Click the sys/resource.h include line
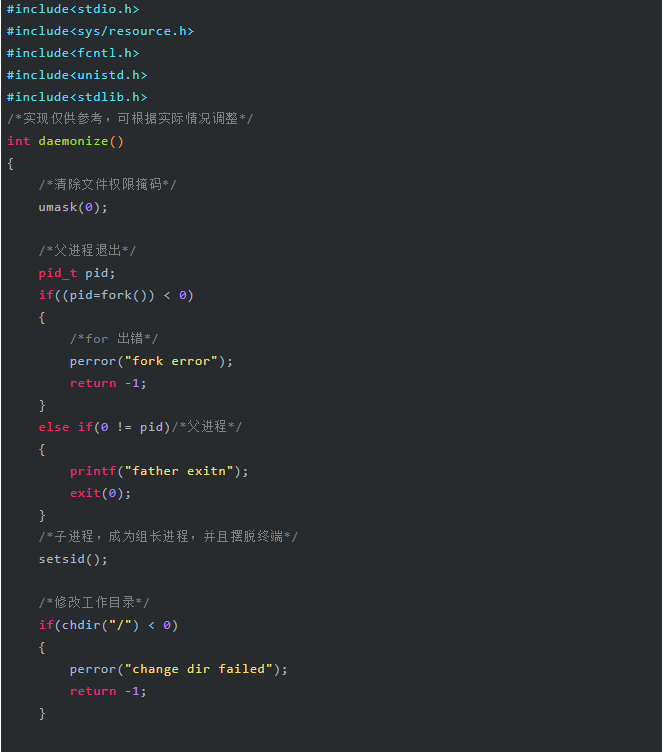Viewport: 662px width, 752px height. [x=100, y=31]
